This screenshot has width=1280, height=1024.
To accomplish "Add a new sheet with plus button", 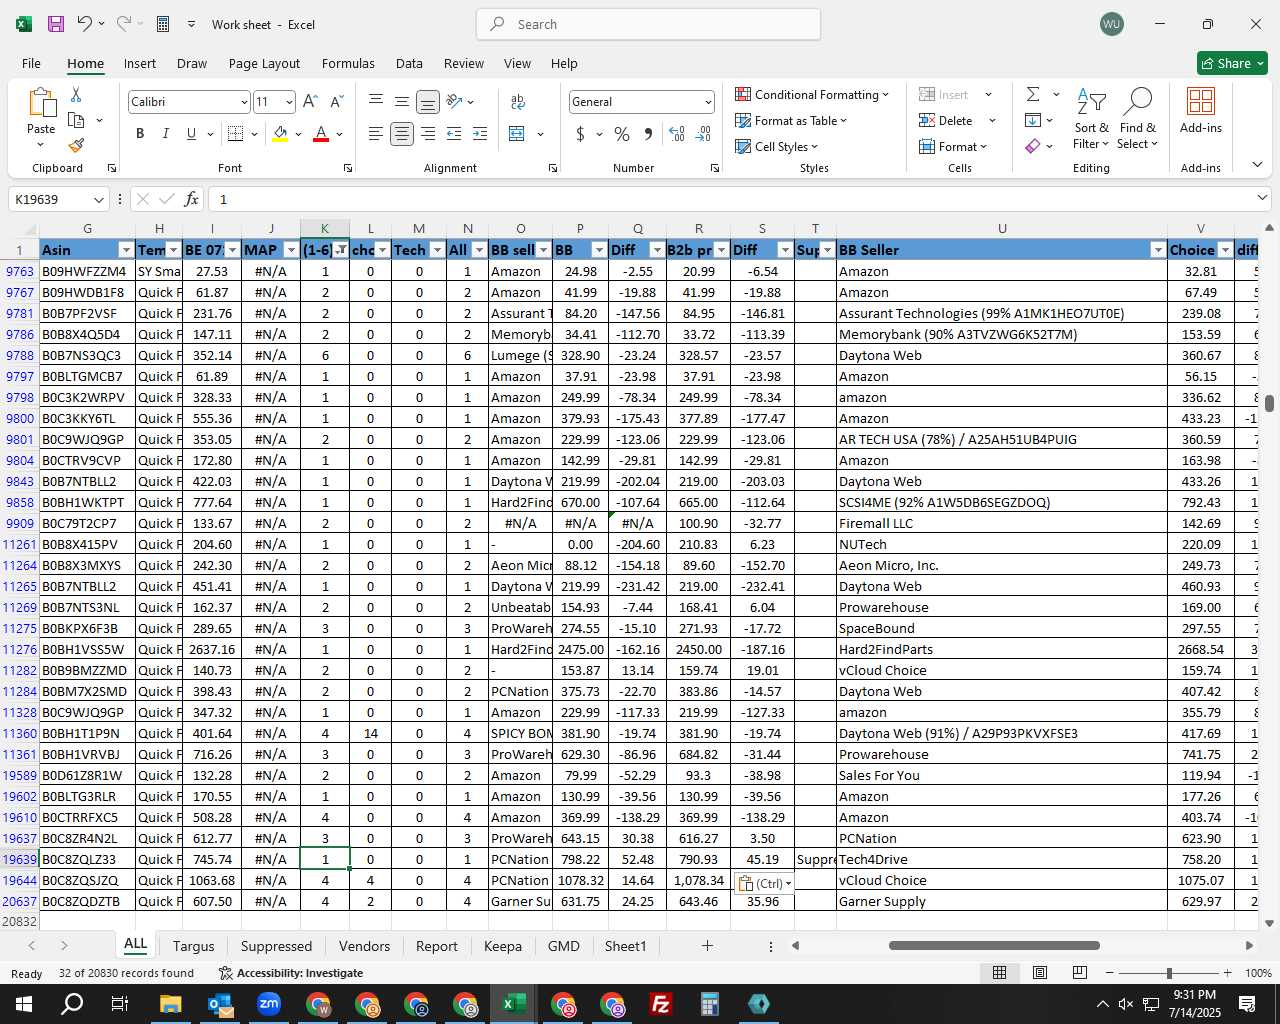I will click(707, 945).
